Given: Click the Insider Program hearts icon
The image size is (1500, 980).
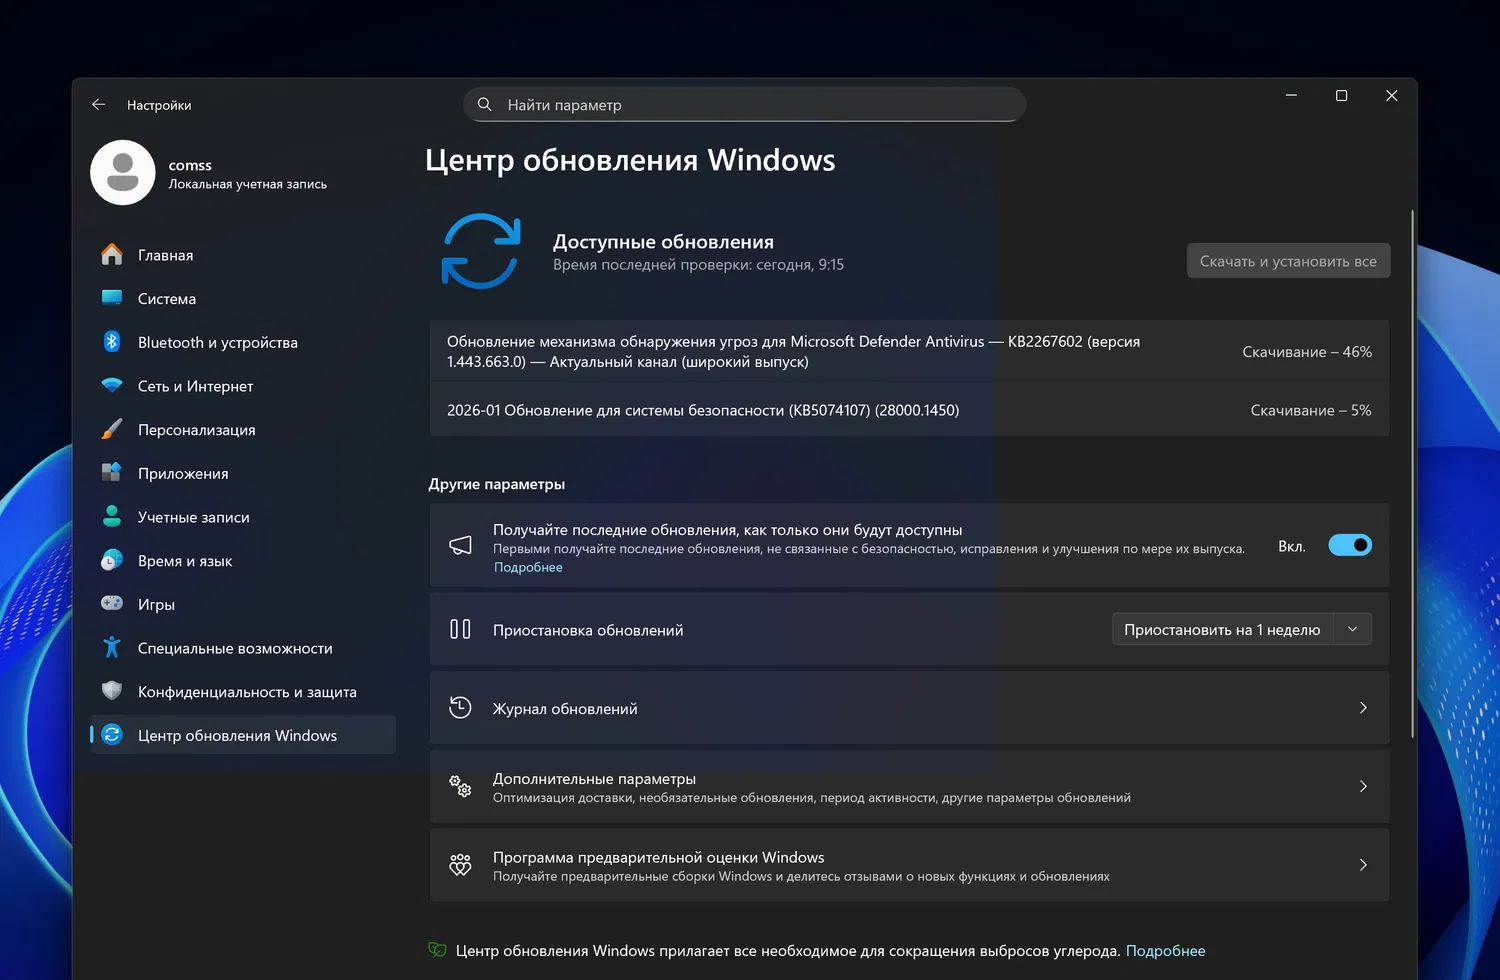Looking at the screenshot, I should coord(460,865).
